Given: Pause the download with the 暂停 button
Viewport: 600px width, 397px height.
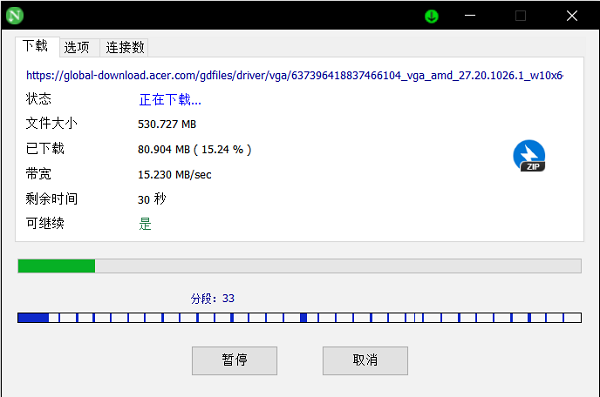Looking at the screenshot, I should [x=235, y=361].
